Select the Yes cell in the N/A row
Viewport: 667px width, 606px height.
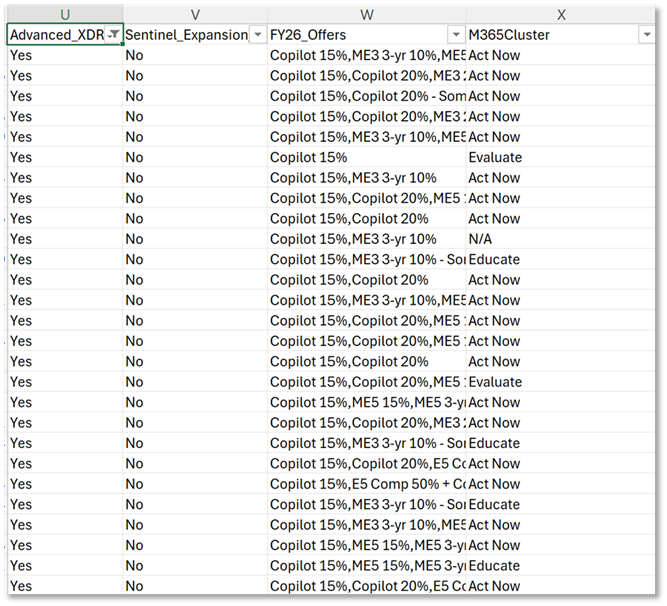pos(65,239)
